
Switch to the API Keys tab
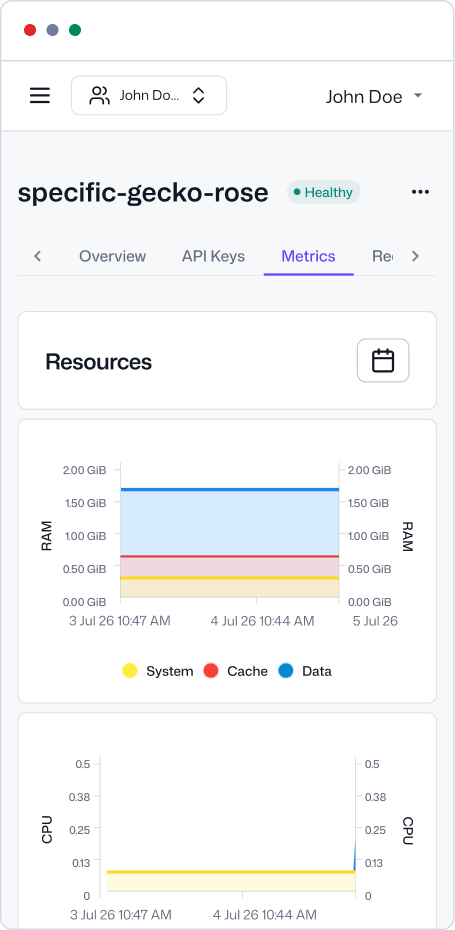213,256
